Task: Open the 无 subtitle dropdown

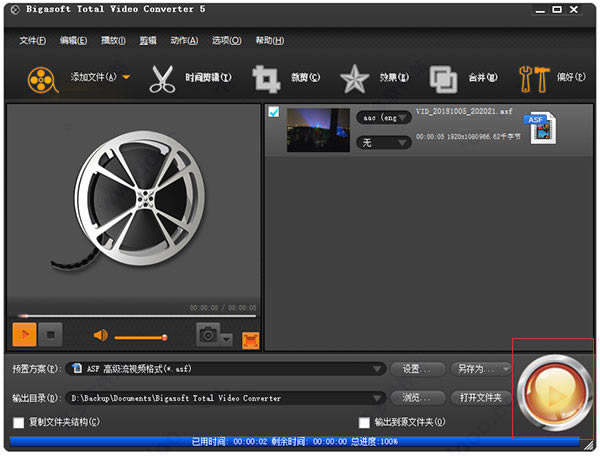Action: click(384, 143)
